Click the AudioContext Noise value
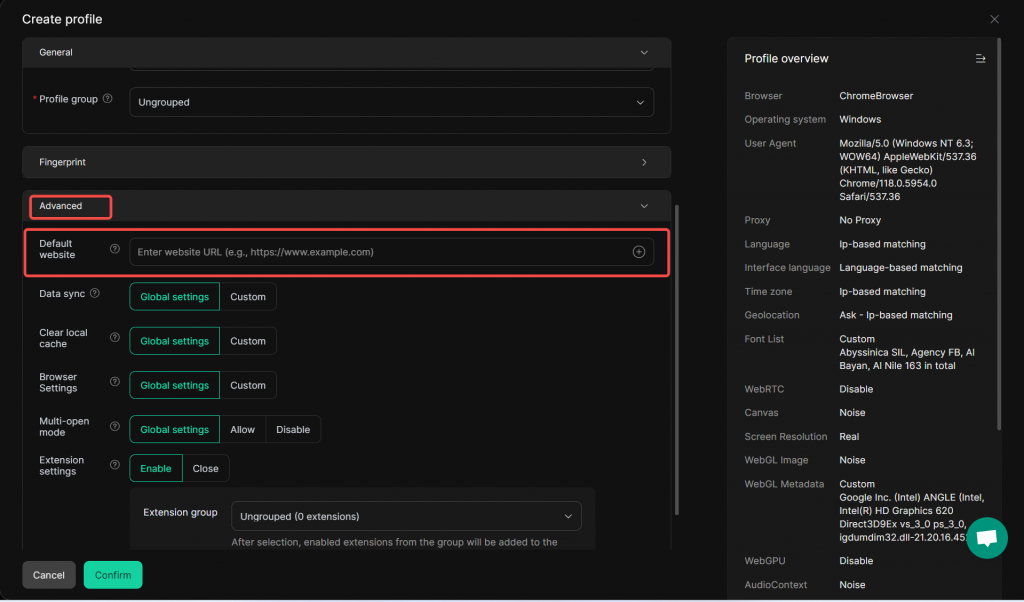This screenshot has width=1024, height=602. pos(852,585)
